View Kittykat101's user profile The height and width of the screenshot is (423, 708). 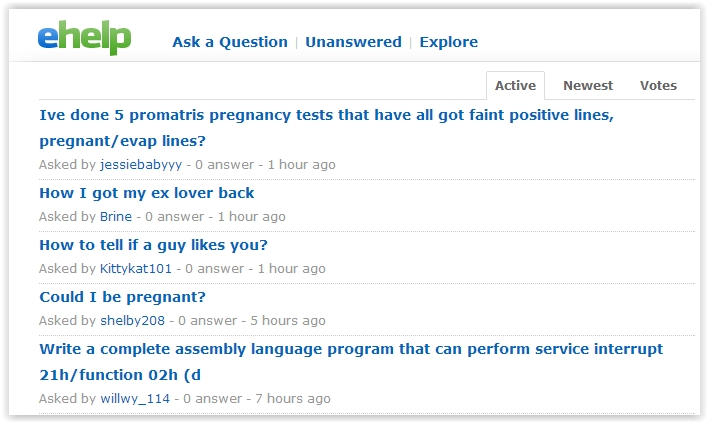click(136, 268)
